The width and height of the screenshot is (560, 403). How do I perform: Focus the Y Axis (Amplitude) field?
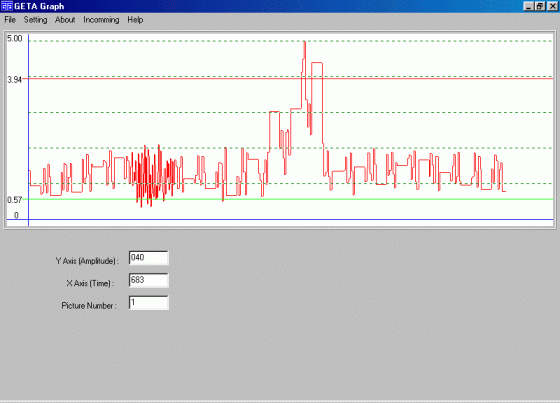pyautogui.click(x=149, y=258)
